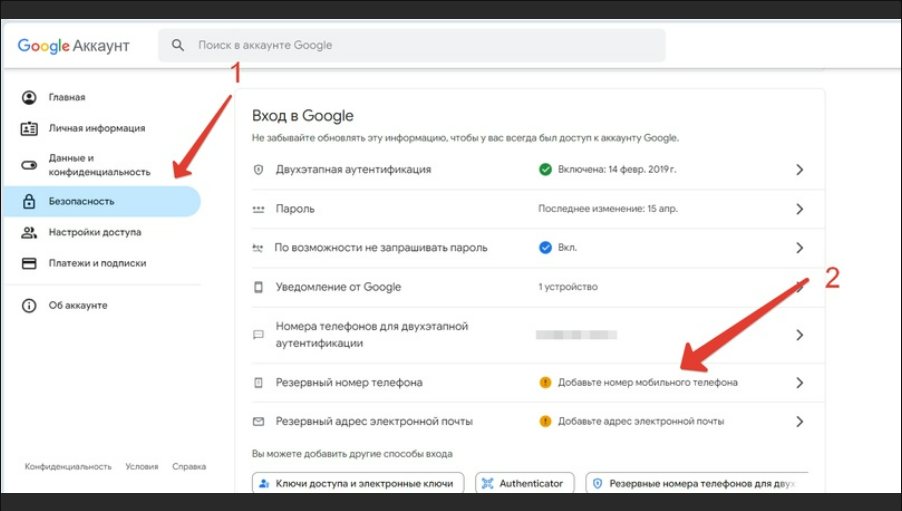The width and height of the screenshot is (902, 511).
Task: Click the Authenticator button icon
Action: [487, 483]
